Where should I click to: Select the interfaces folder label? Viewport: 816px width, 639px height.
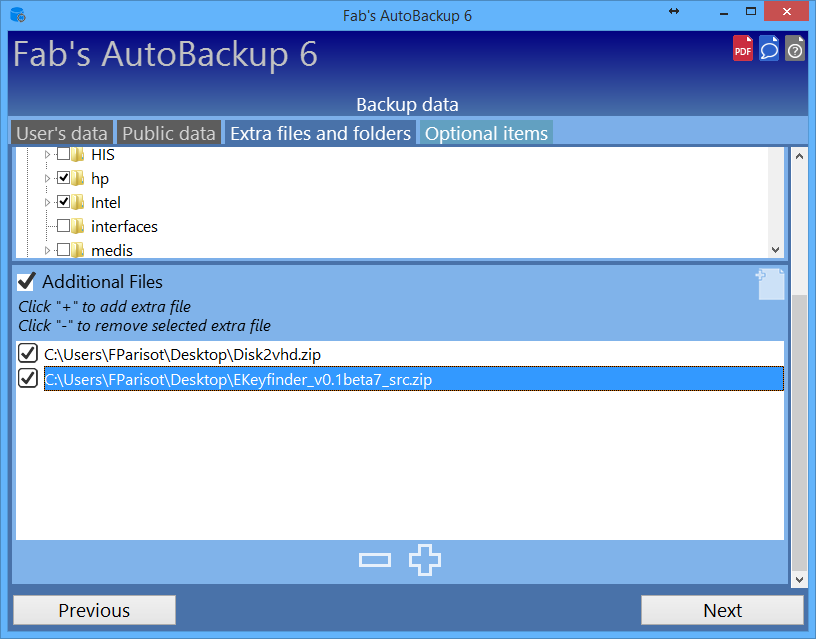point(124,226)
